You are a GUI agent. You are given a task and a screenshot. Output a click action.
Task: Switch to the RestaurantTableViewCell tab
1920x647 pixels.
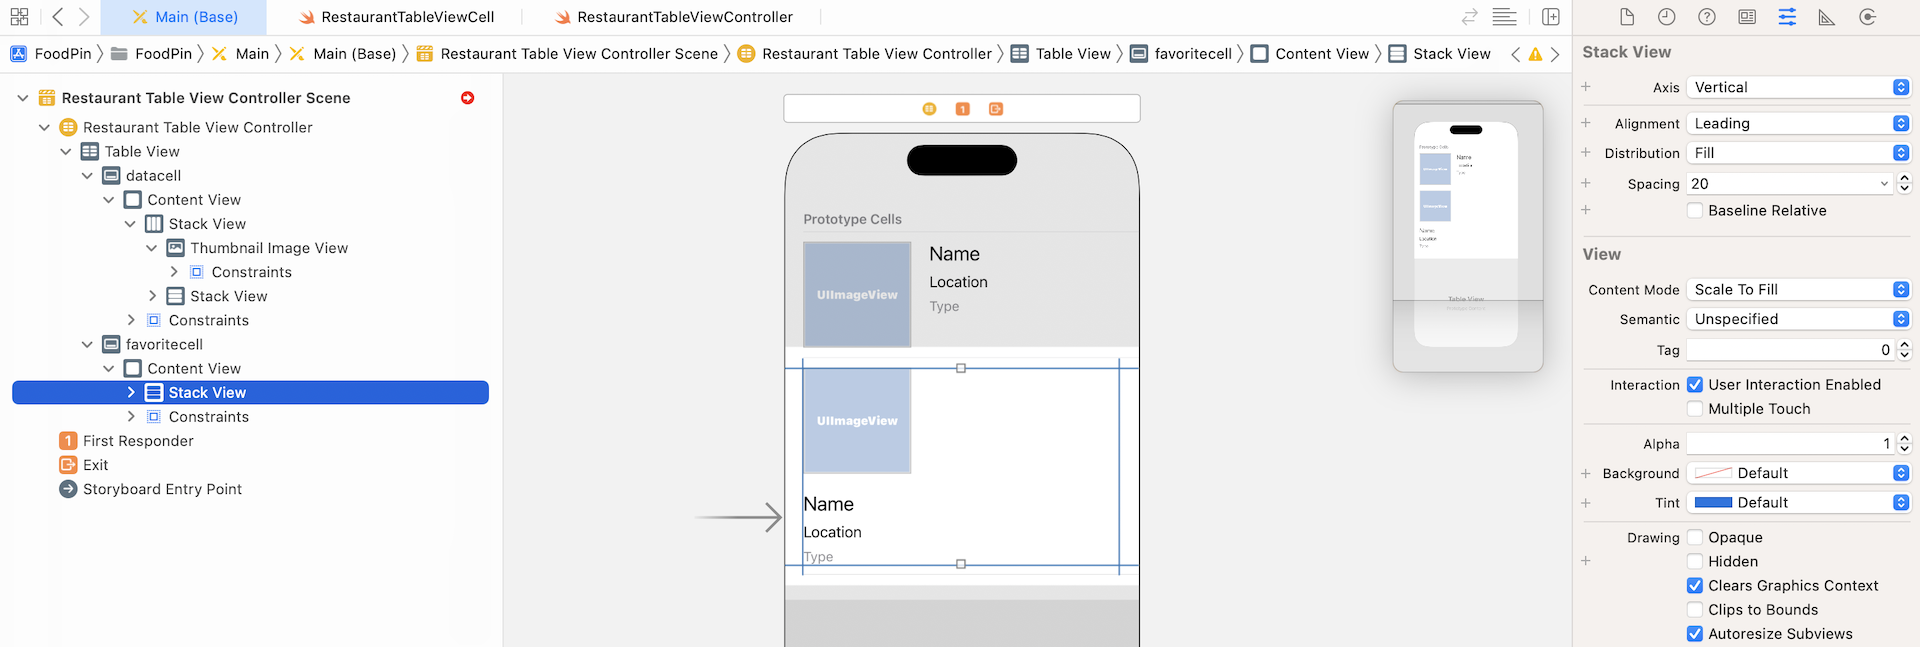click(396, 17)
